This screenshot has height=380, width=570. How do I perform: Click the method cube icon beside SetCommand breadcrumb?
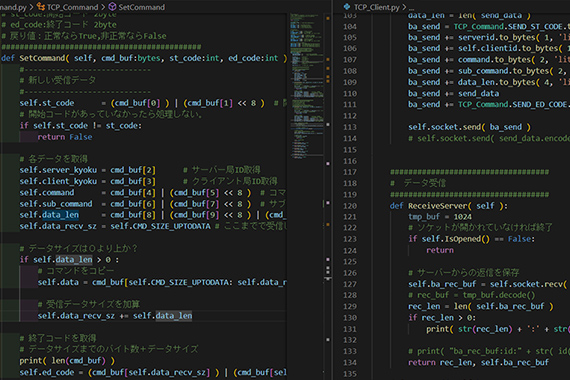click(113, 7)
